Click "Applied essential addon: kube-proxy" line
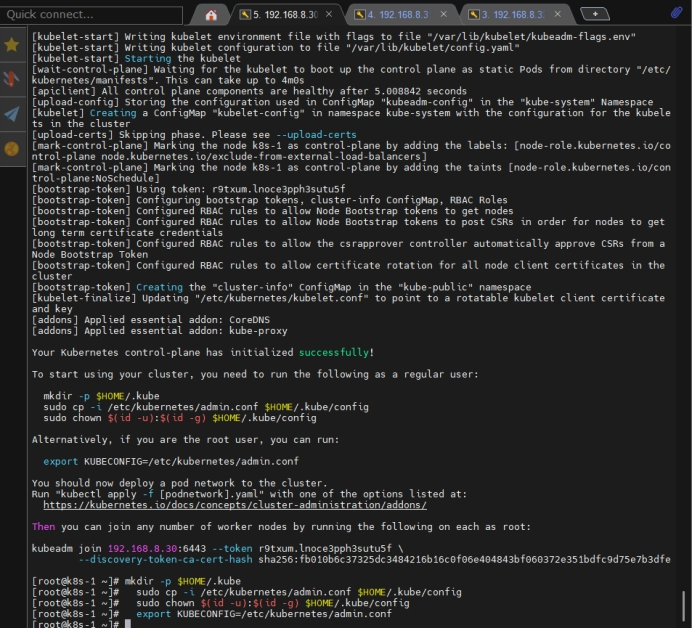692x628 pixels. pyautogui.click(x=159, y=331)
